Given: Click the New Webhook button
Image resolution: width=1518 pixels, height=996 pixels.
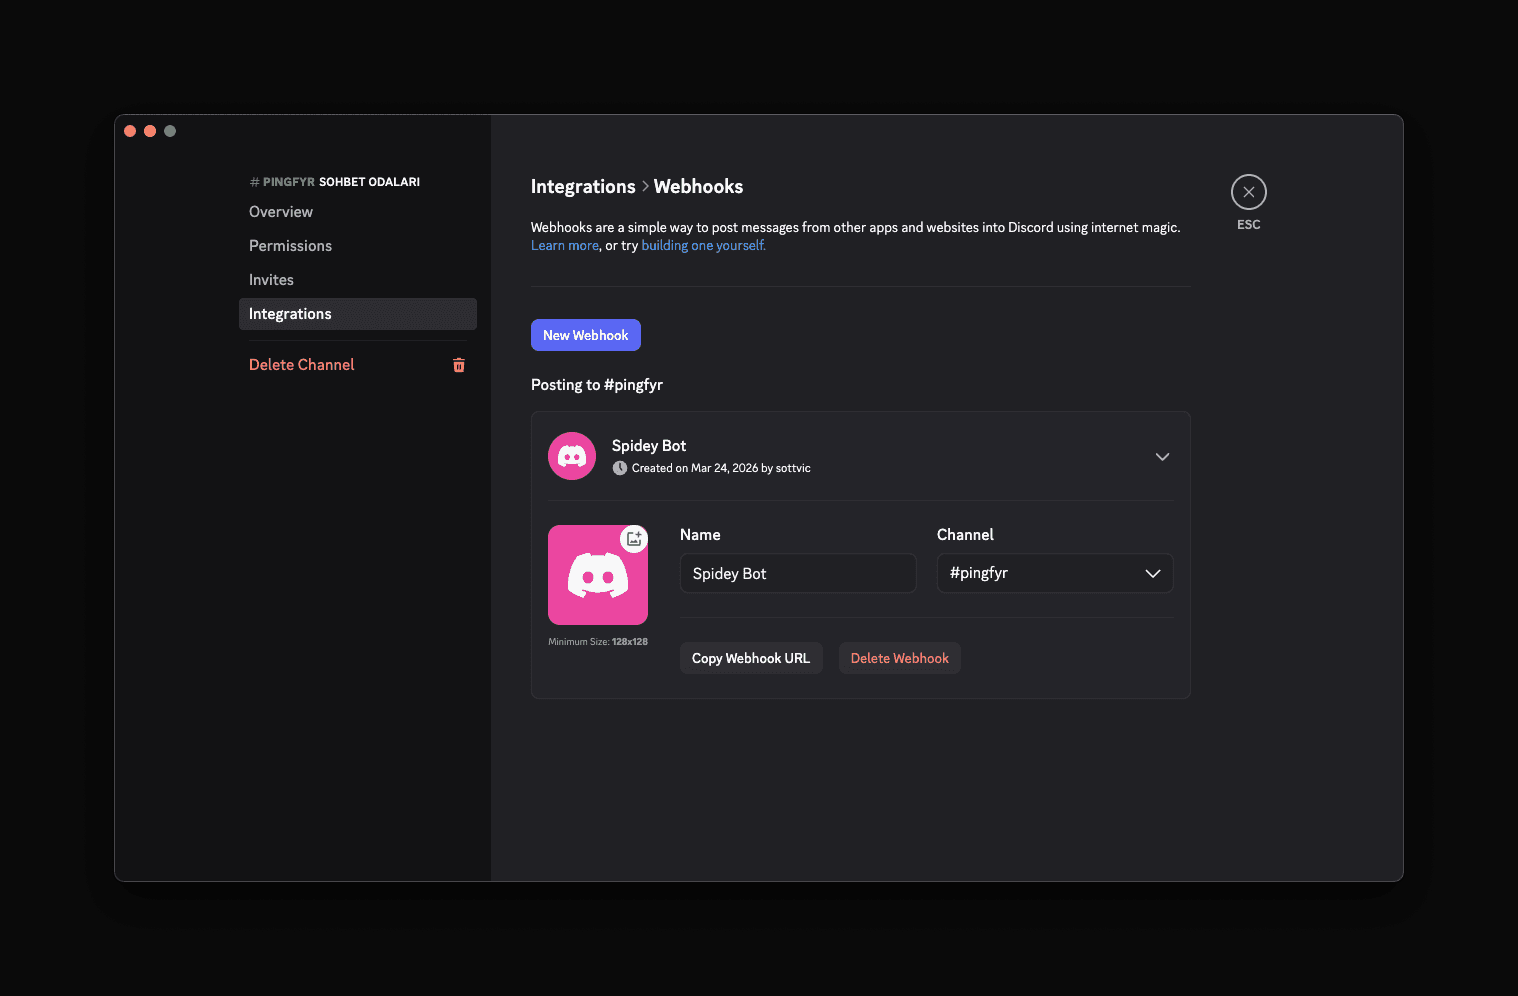Looking at the screenshot, I should 586,335.
